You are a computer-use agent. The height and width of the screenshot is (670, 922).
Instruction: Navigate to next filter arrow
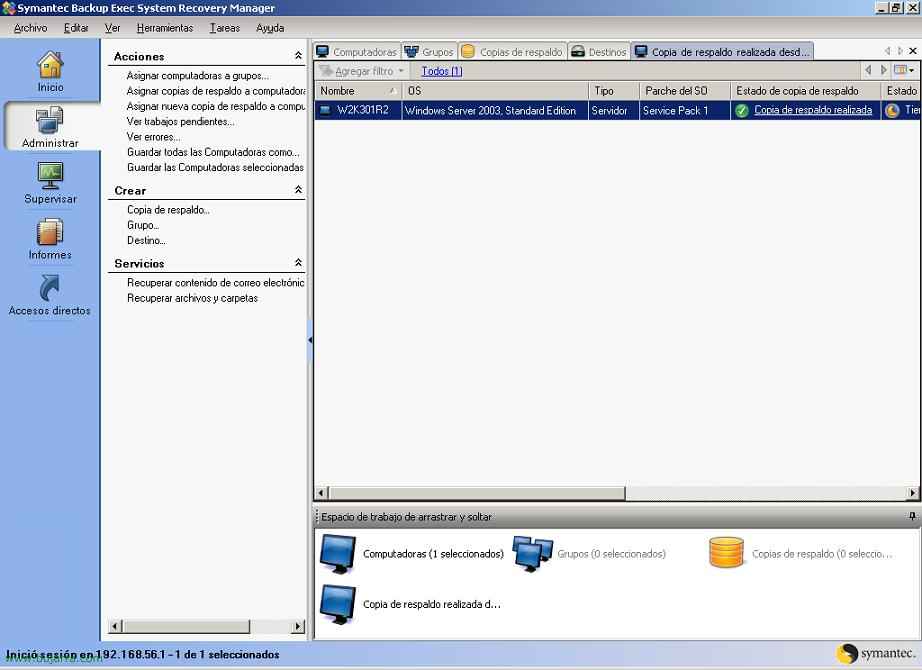point(883,70)
